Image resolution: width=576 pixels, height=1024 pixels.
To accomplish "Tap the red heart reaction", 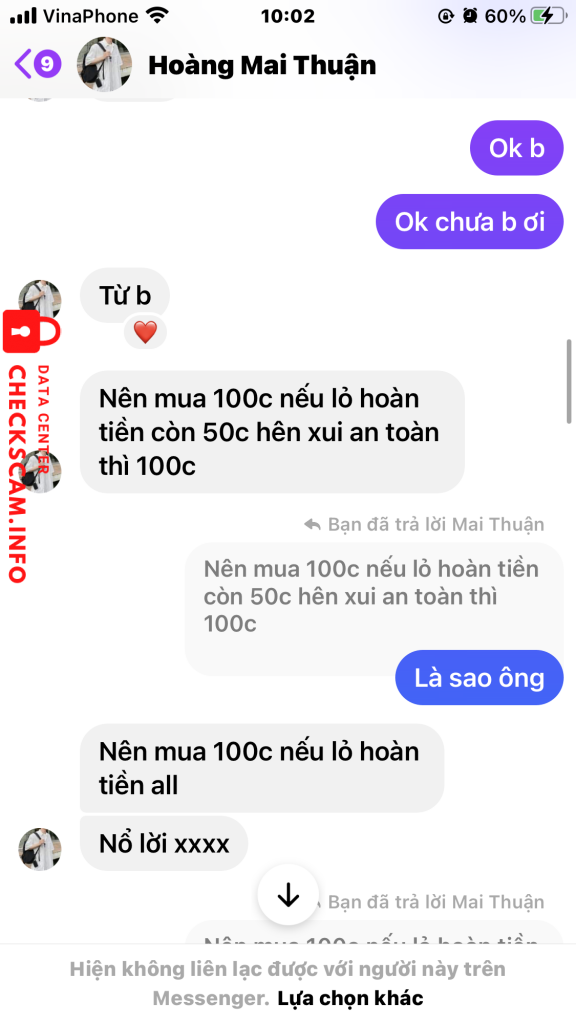I will (x=145, y=333).
